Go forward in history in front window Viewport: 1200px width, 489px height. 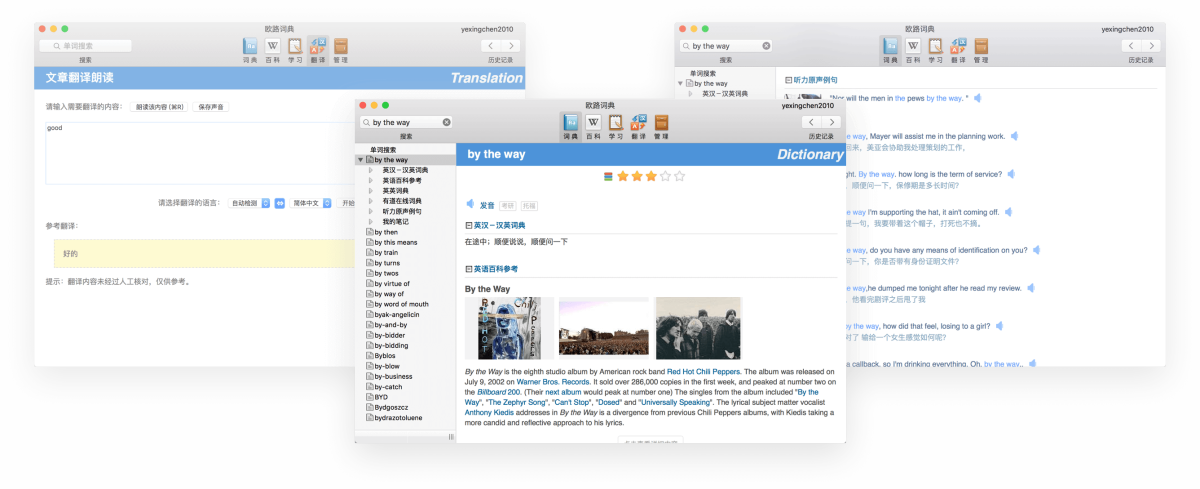(830, 122)
